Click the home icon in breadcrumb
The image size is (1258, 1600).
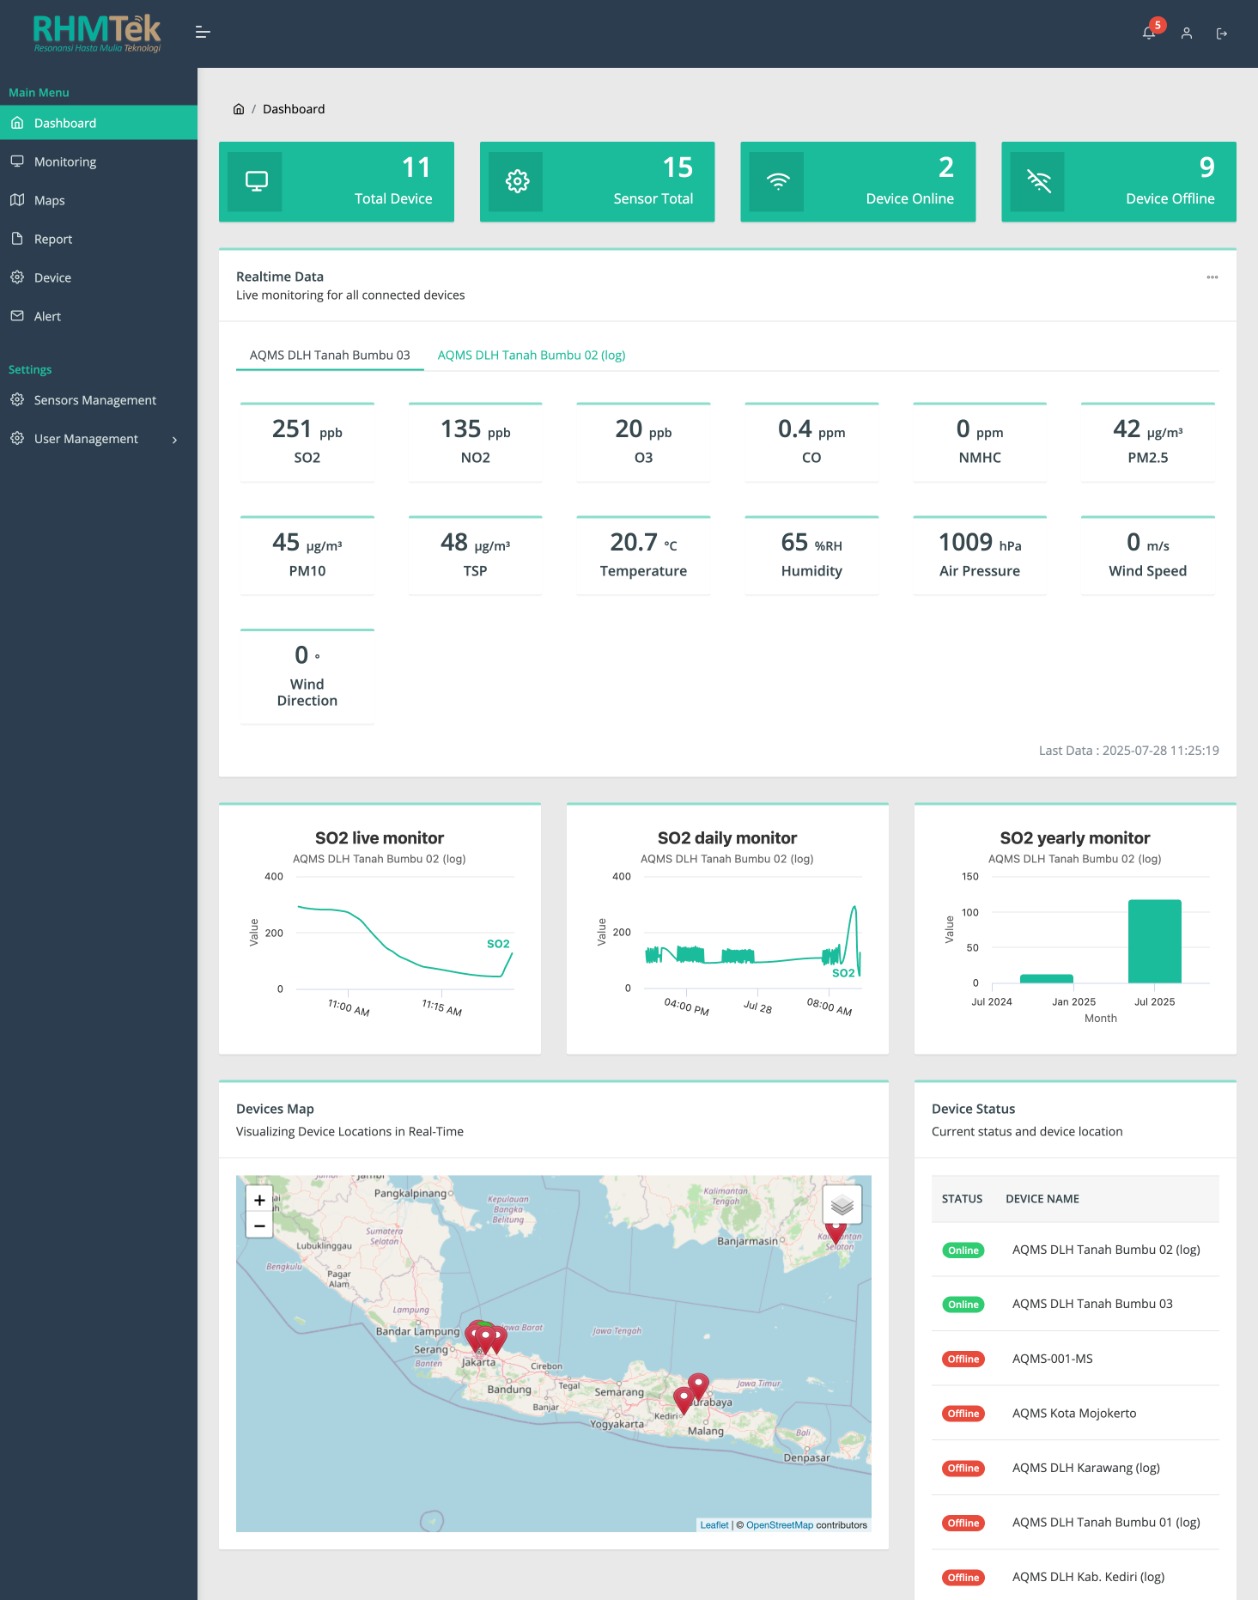pos(238,109)
